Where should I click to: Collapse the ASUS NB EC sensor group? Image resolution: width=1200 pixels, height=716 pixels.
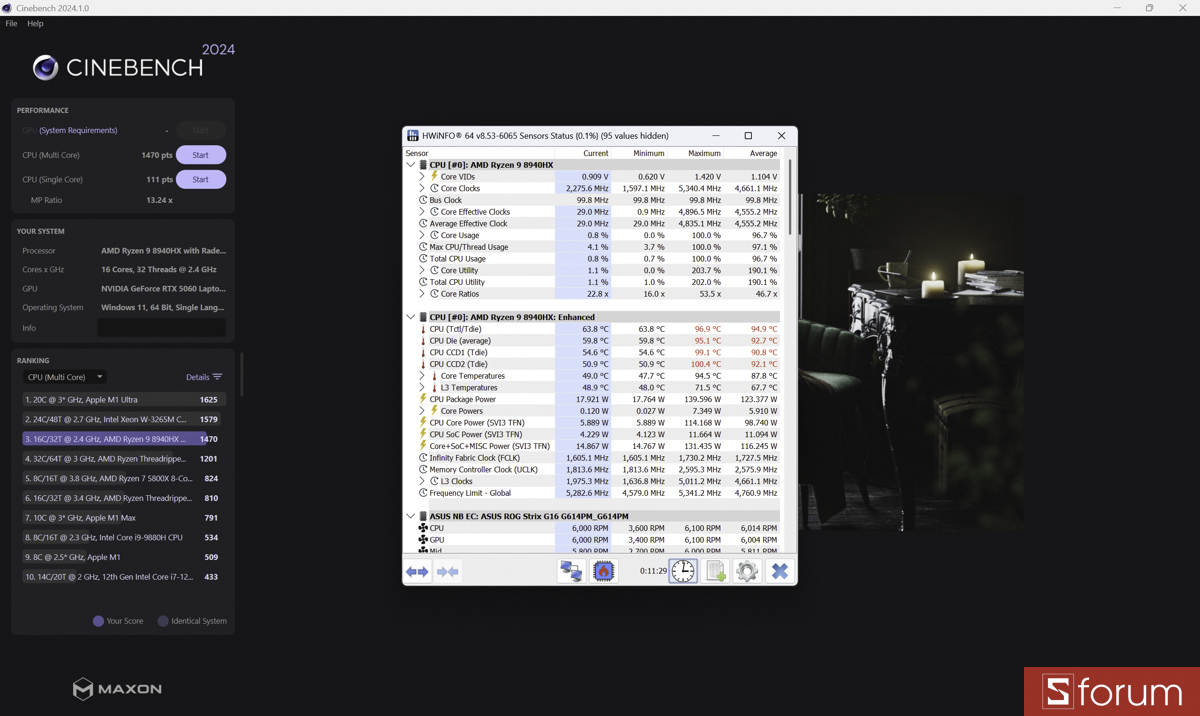click(410, 516)
